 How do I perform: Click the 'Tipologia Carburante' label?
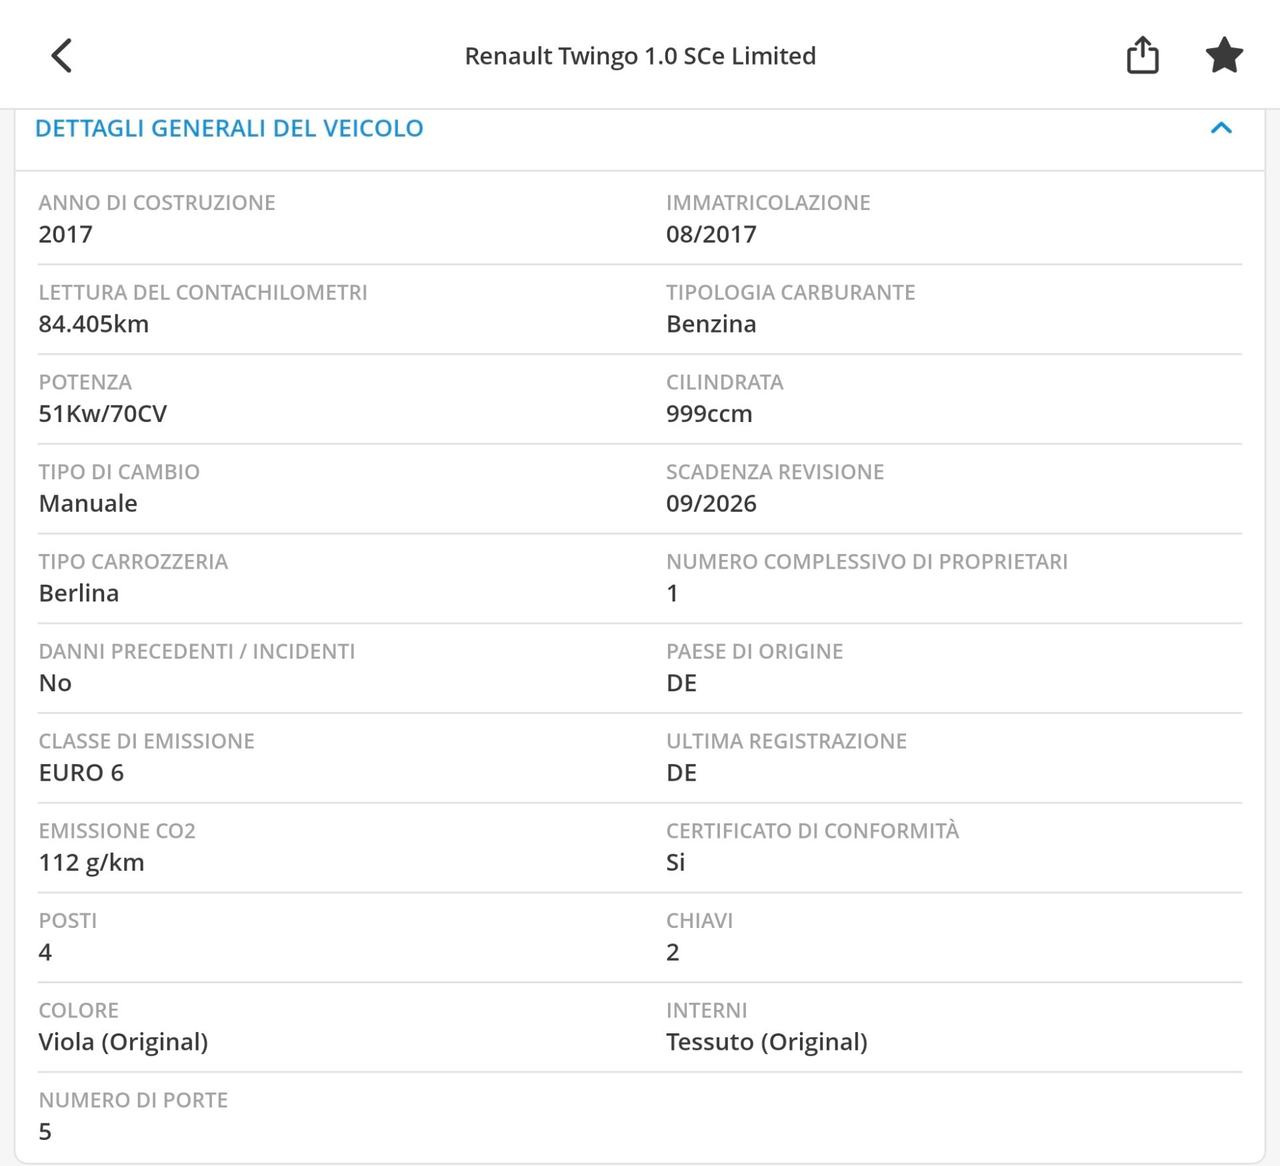tap(791, 292)
